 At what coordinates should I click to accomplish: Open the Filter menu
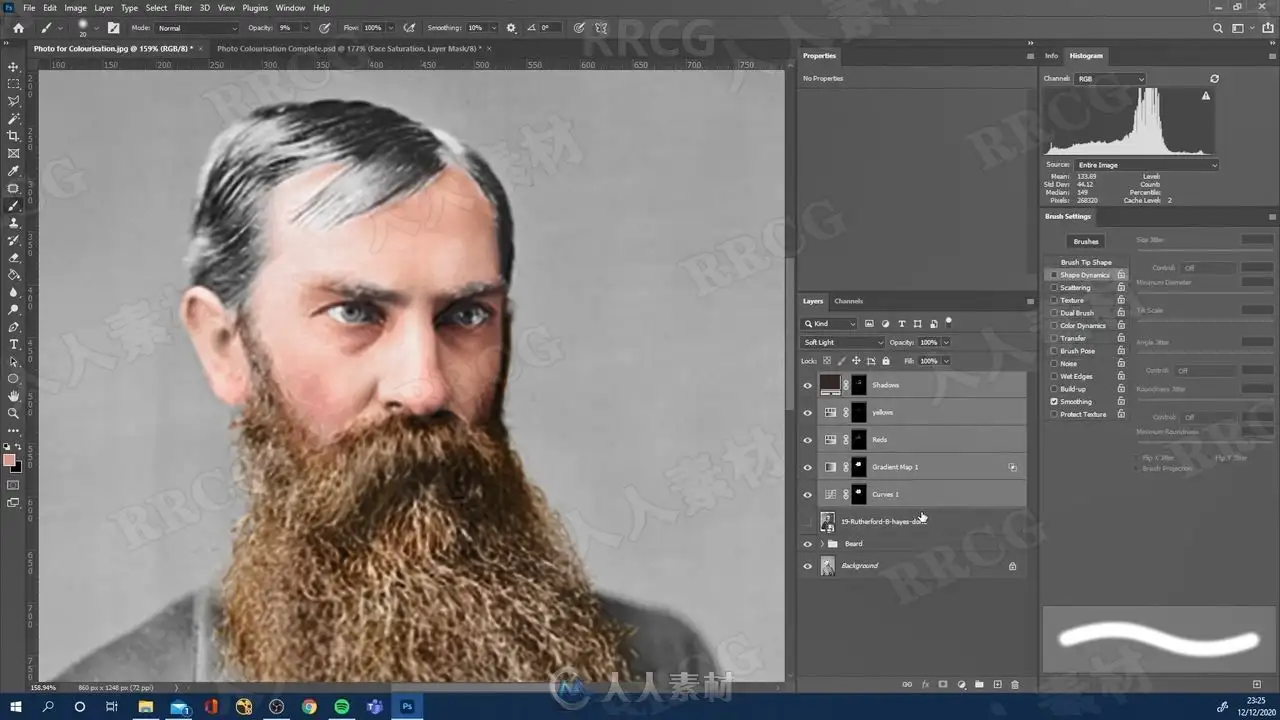(183, 8)
